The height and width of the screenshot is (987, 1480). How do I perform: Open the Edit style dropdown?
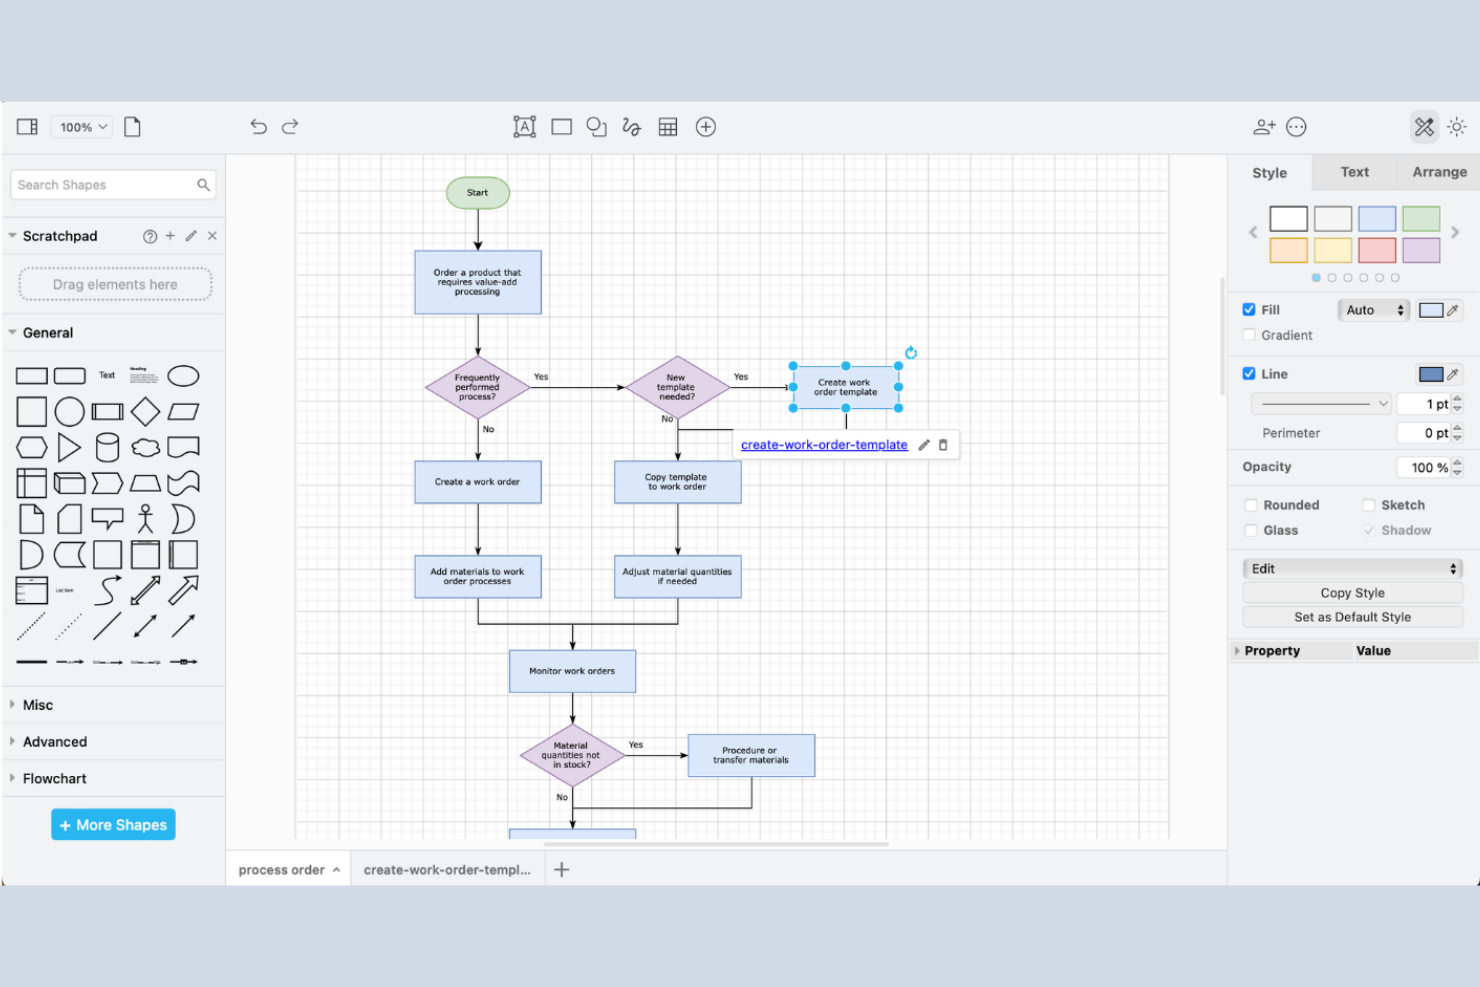(1352, 568)
